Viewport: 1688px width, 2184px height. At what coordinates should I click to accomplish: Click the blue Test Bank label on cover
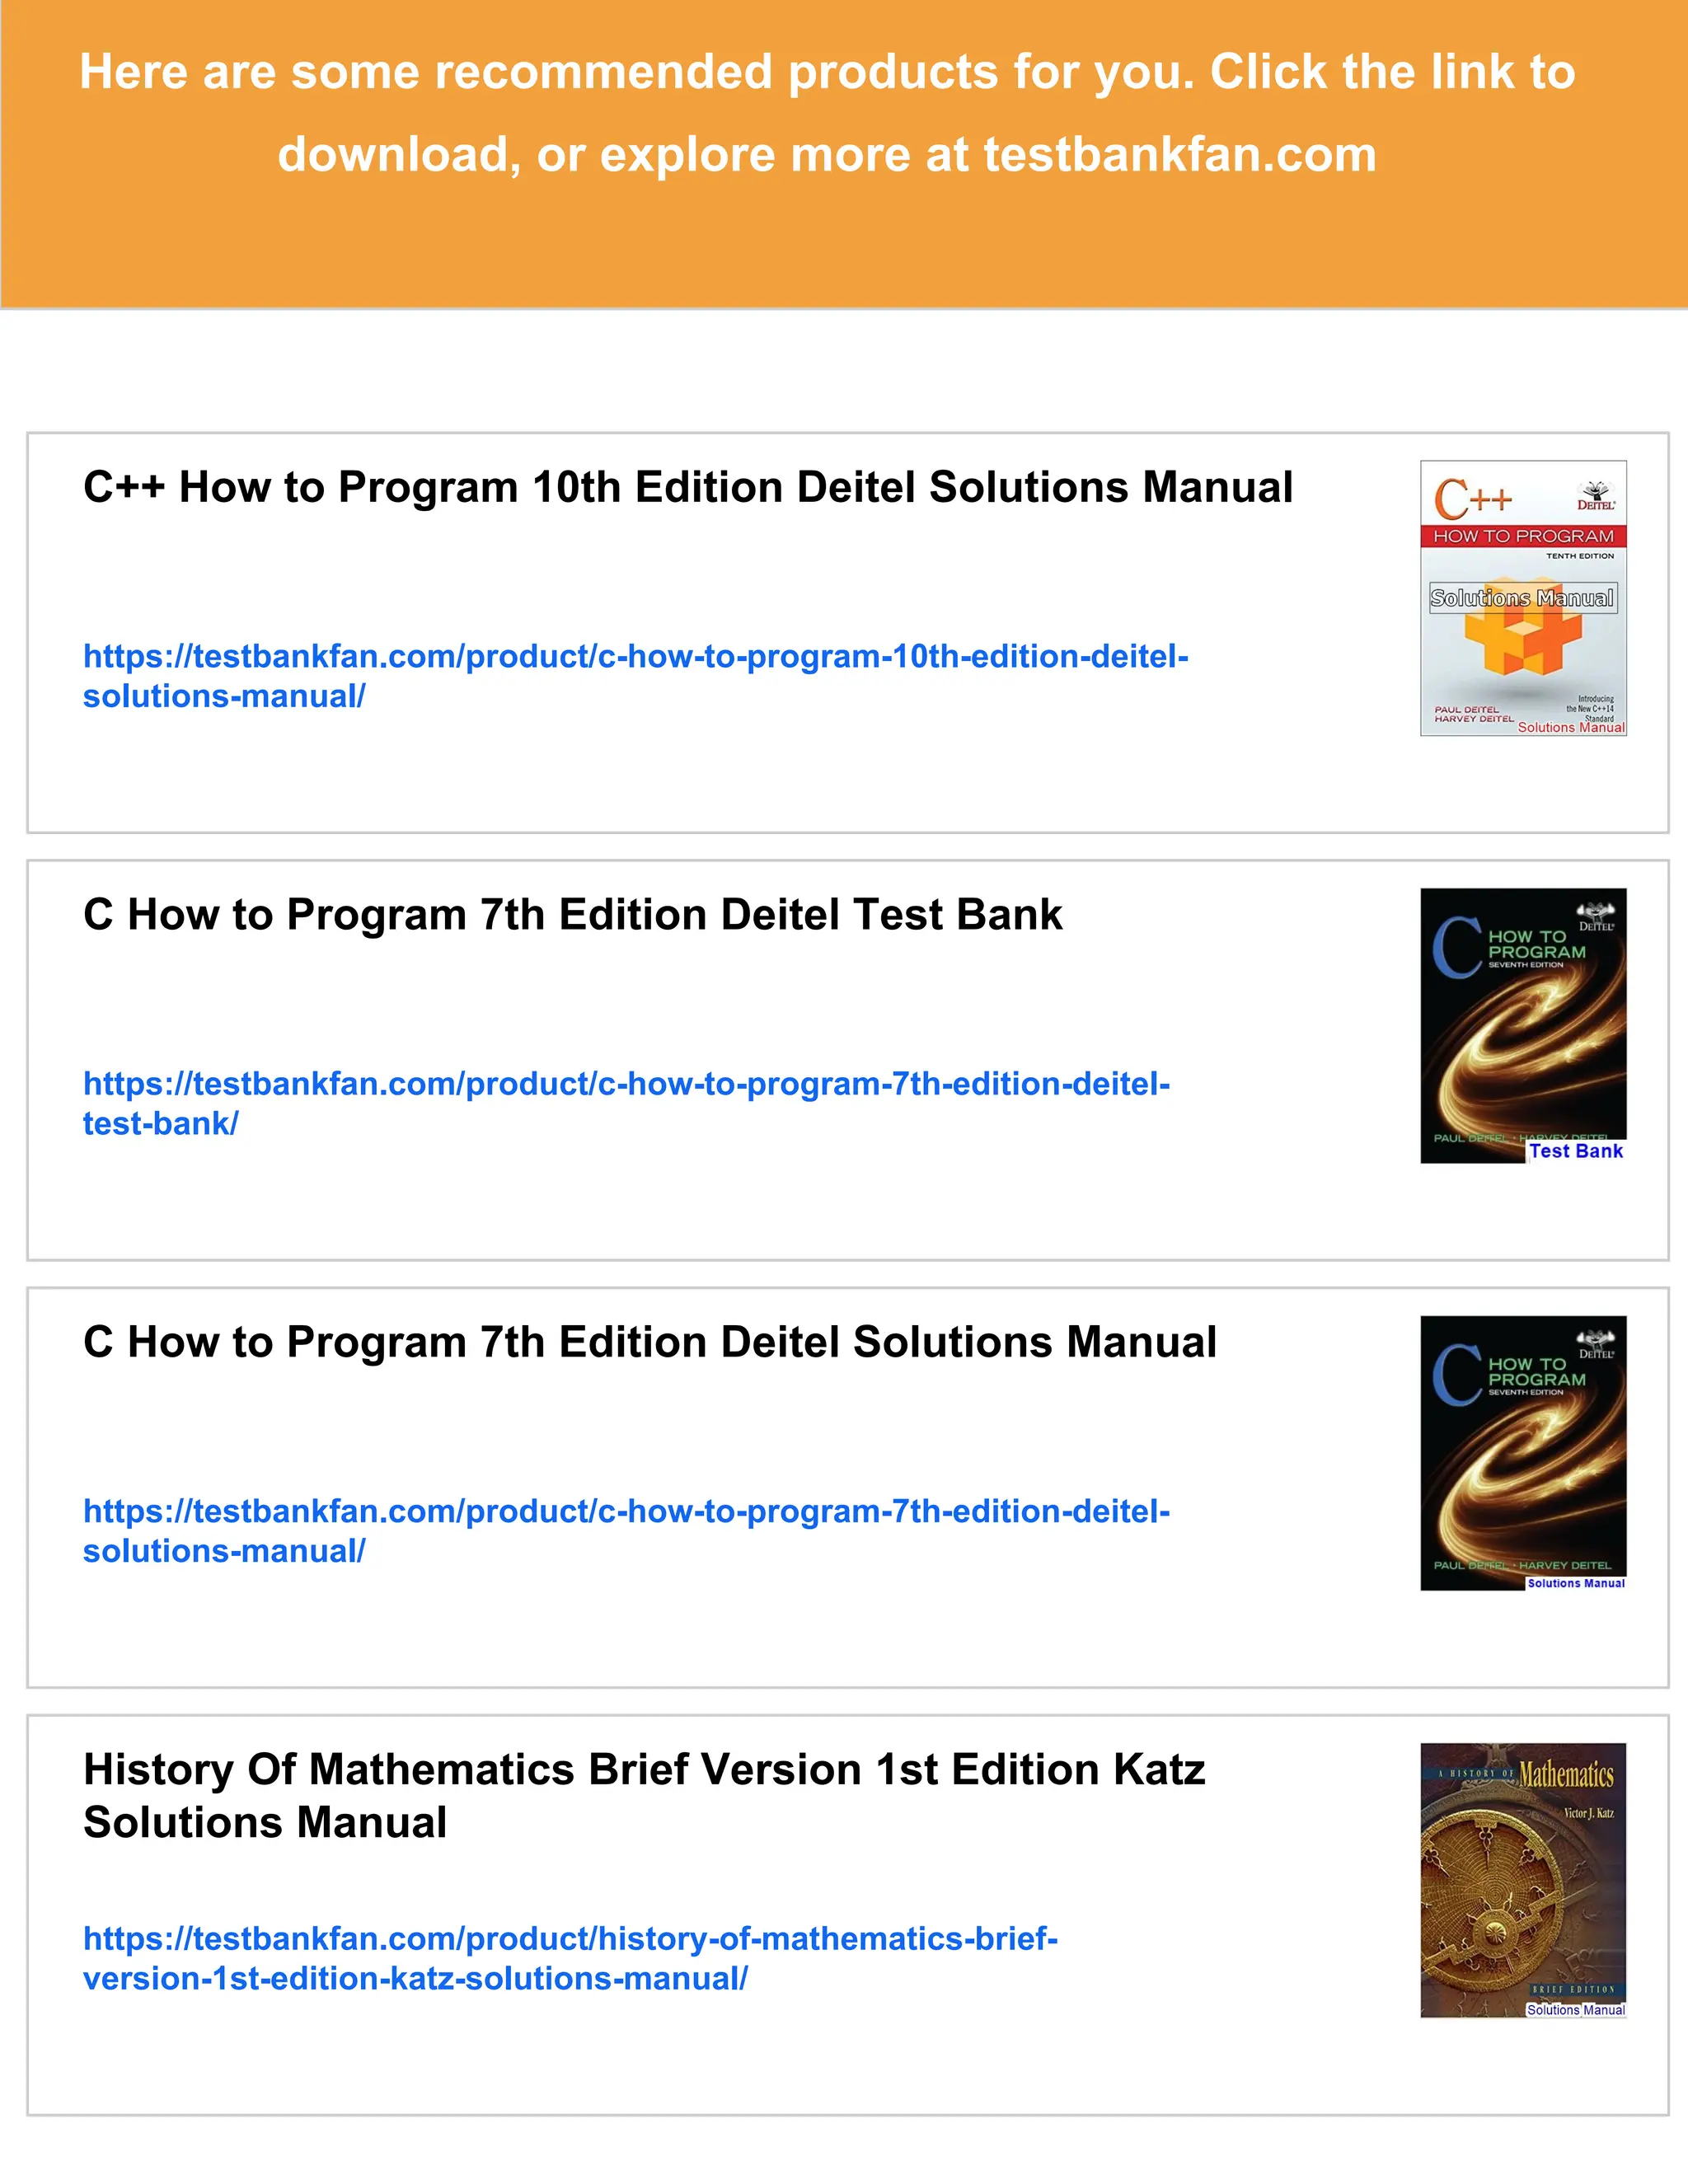1575,1151
